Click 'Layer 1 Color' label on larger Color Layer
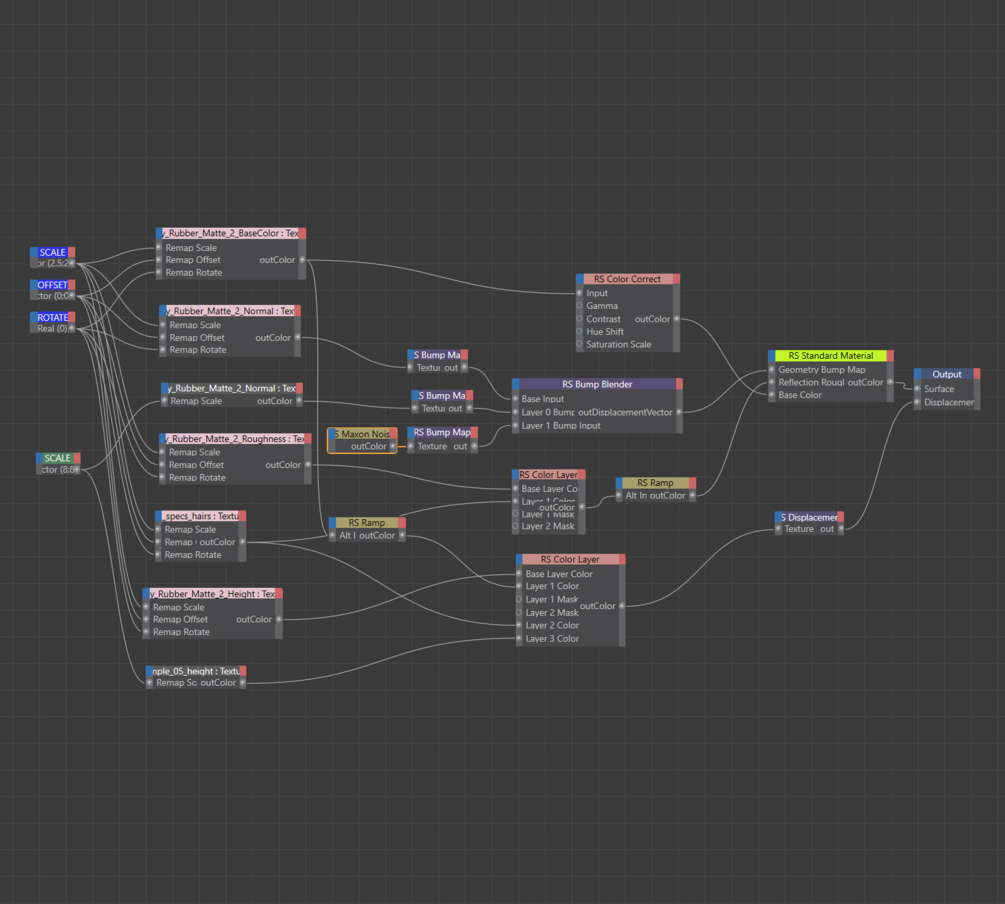Screen dimensions: 1005x904 [x=552, y=586]
